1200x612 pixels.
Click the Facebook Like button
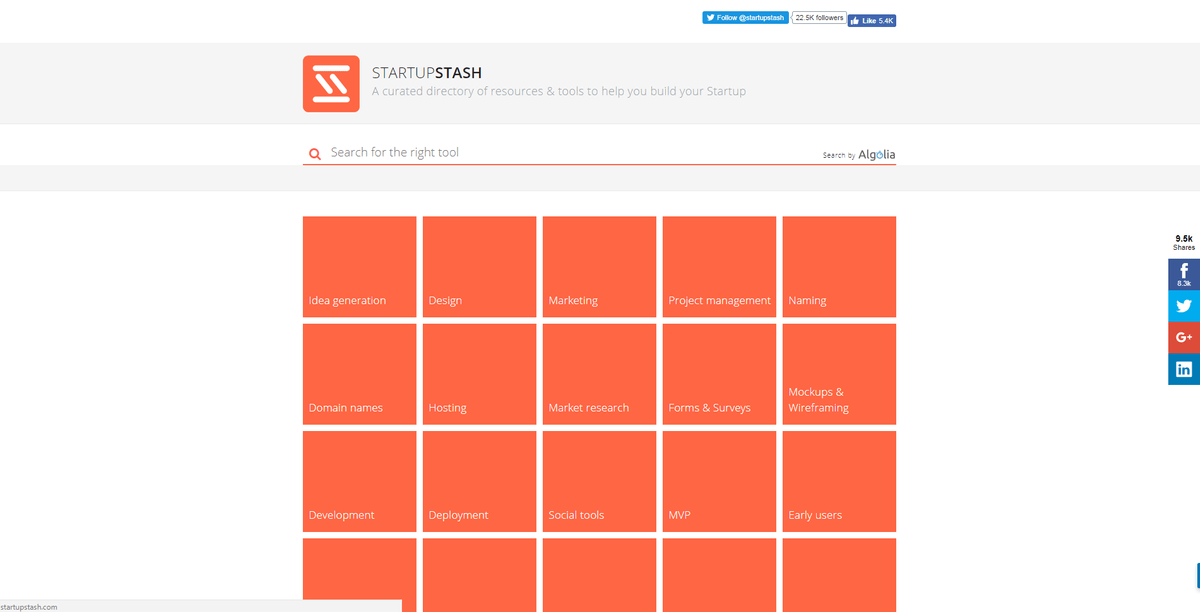pyautogui.click(x=872, y=20)
